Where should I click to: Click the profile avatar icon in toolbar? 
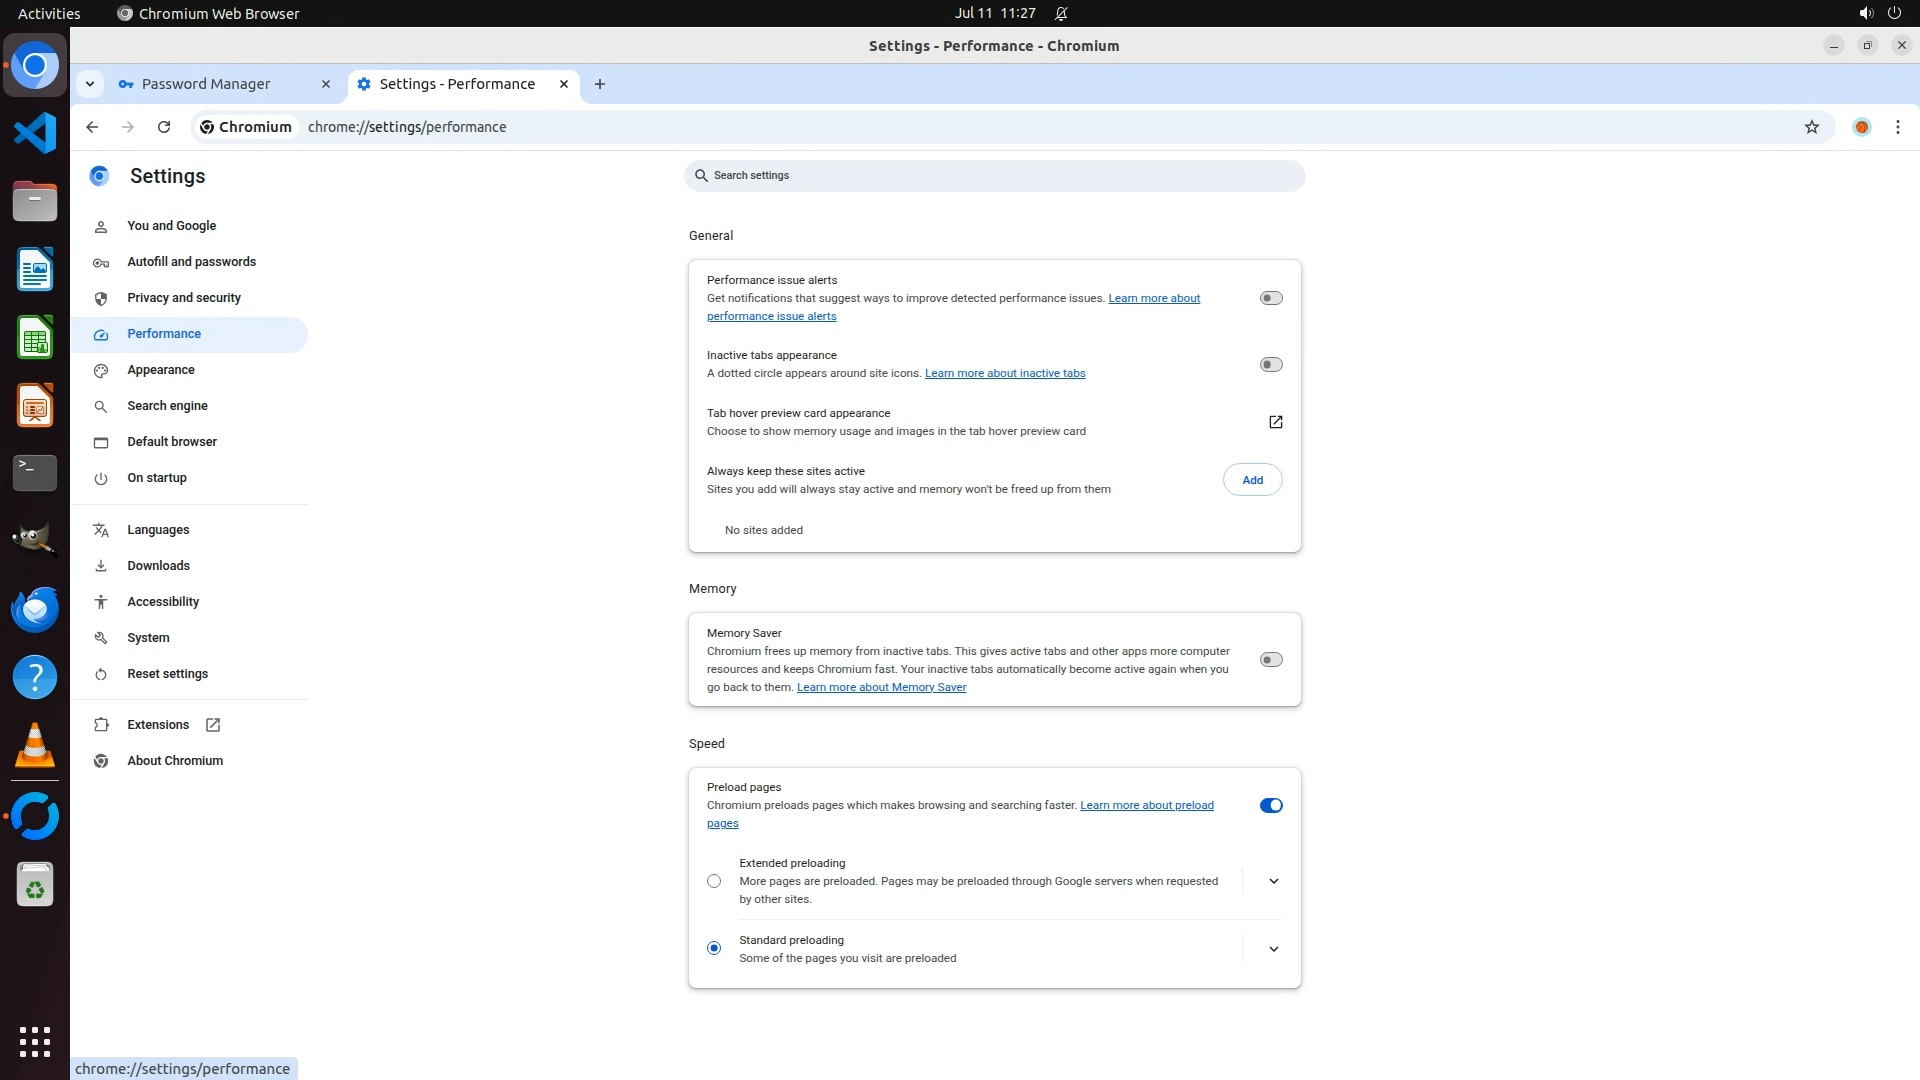pos(1861,127)
